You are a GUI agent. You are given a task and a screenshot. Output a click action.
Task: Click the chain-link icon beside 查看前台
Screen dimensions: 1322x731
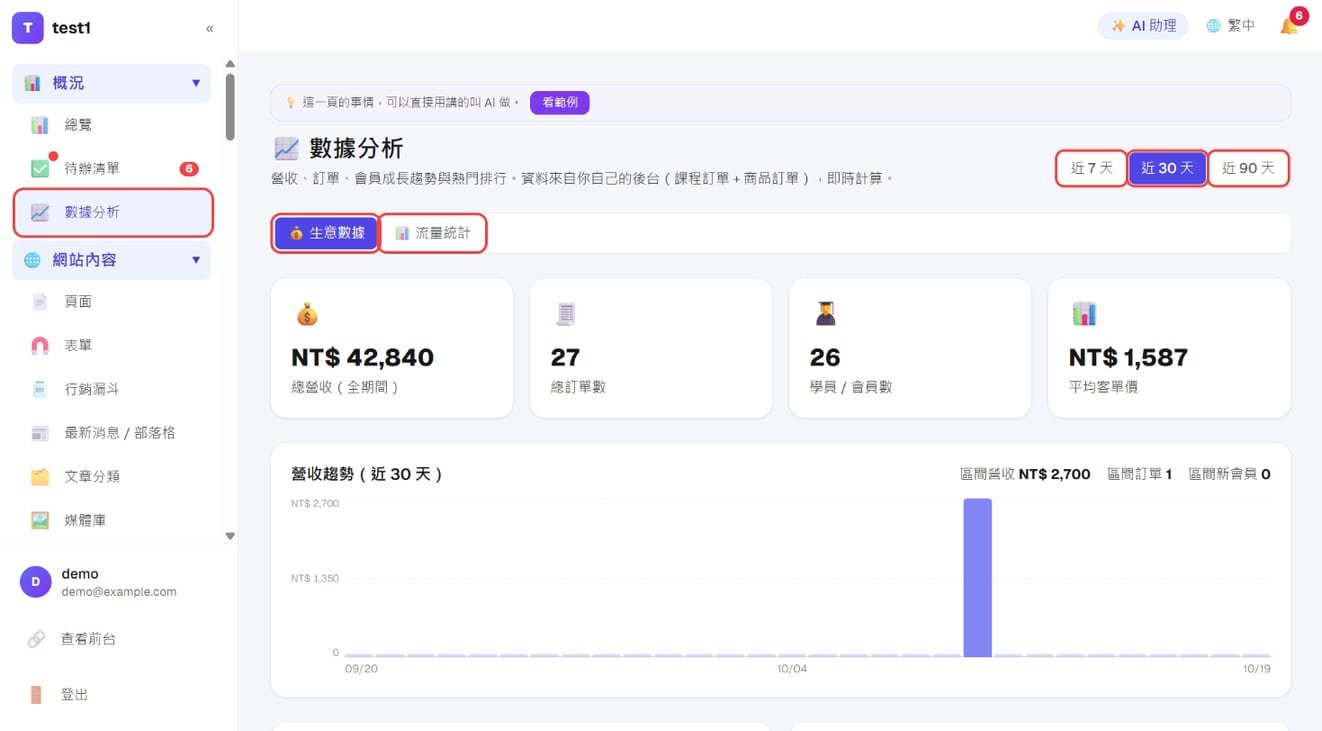point(36,638)
